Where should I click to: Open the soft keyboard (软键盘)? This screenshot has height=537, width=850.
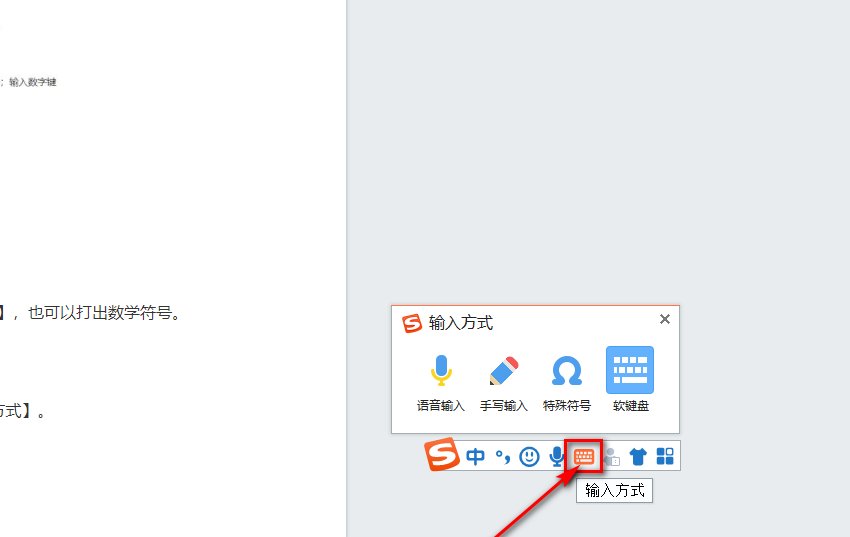[630, 379]
